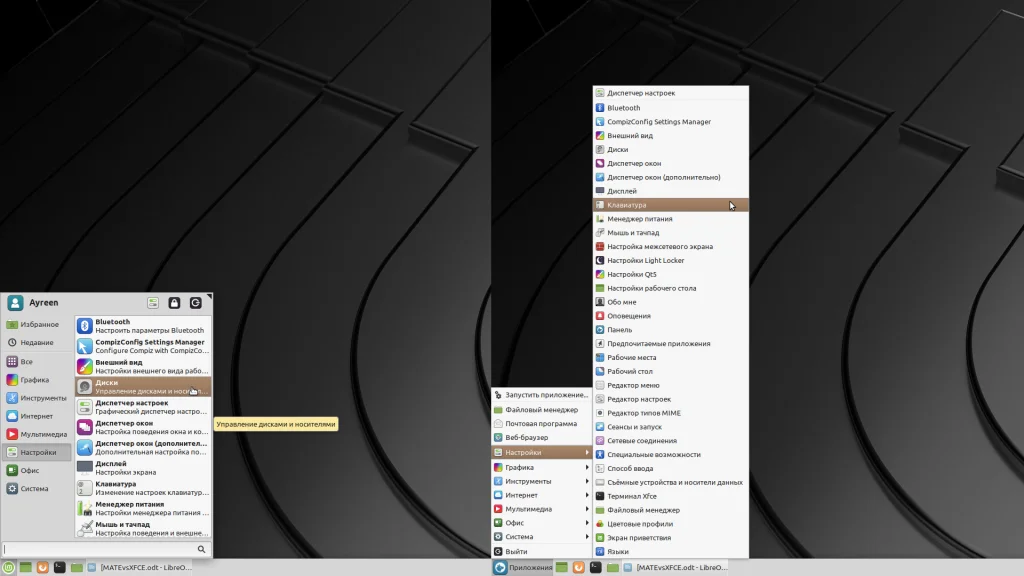Image resolution: width=1024 pixels, height=576 pixels.
Task: Open Диспетчер настроек at top of right submenu
Action: point(671,93)
